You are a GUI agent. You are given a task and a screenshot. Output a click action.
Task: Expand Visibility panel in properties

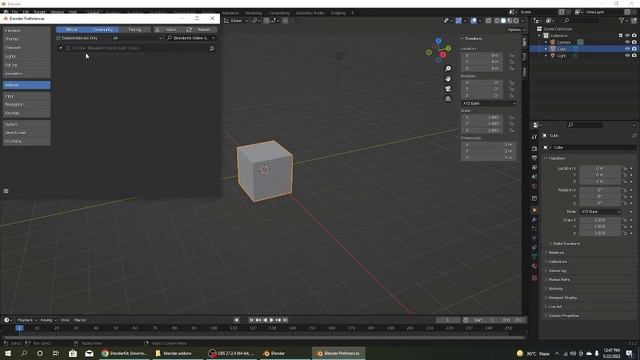point(556,289)
